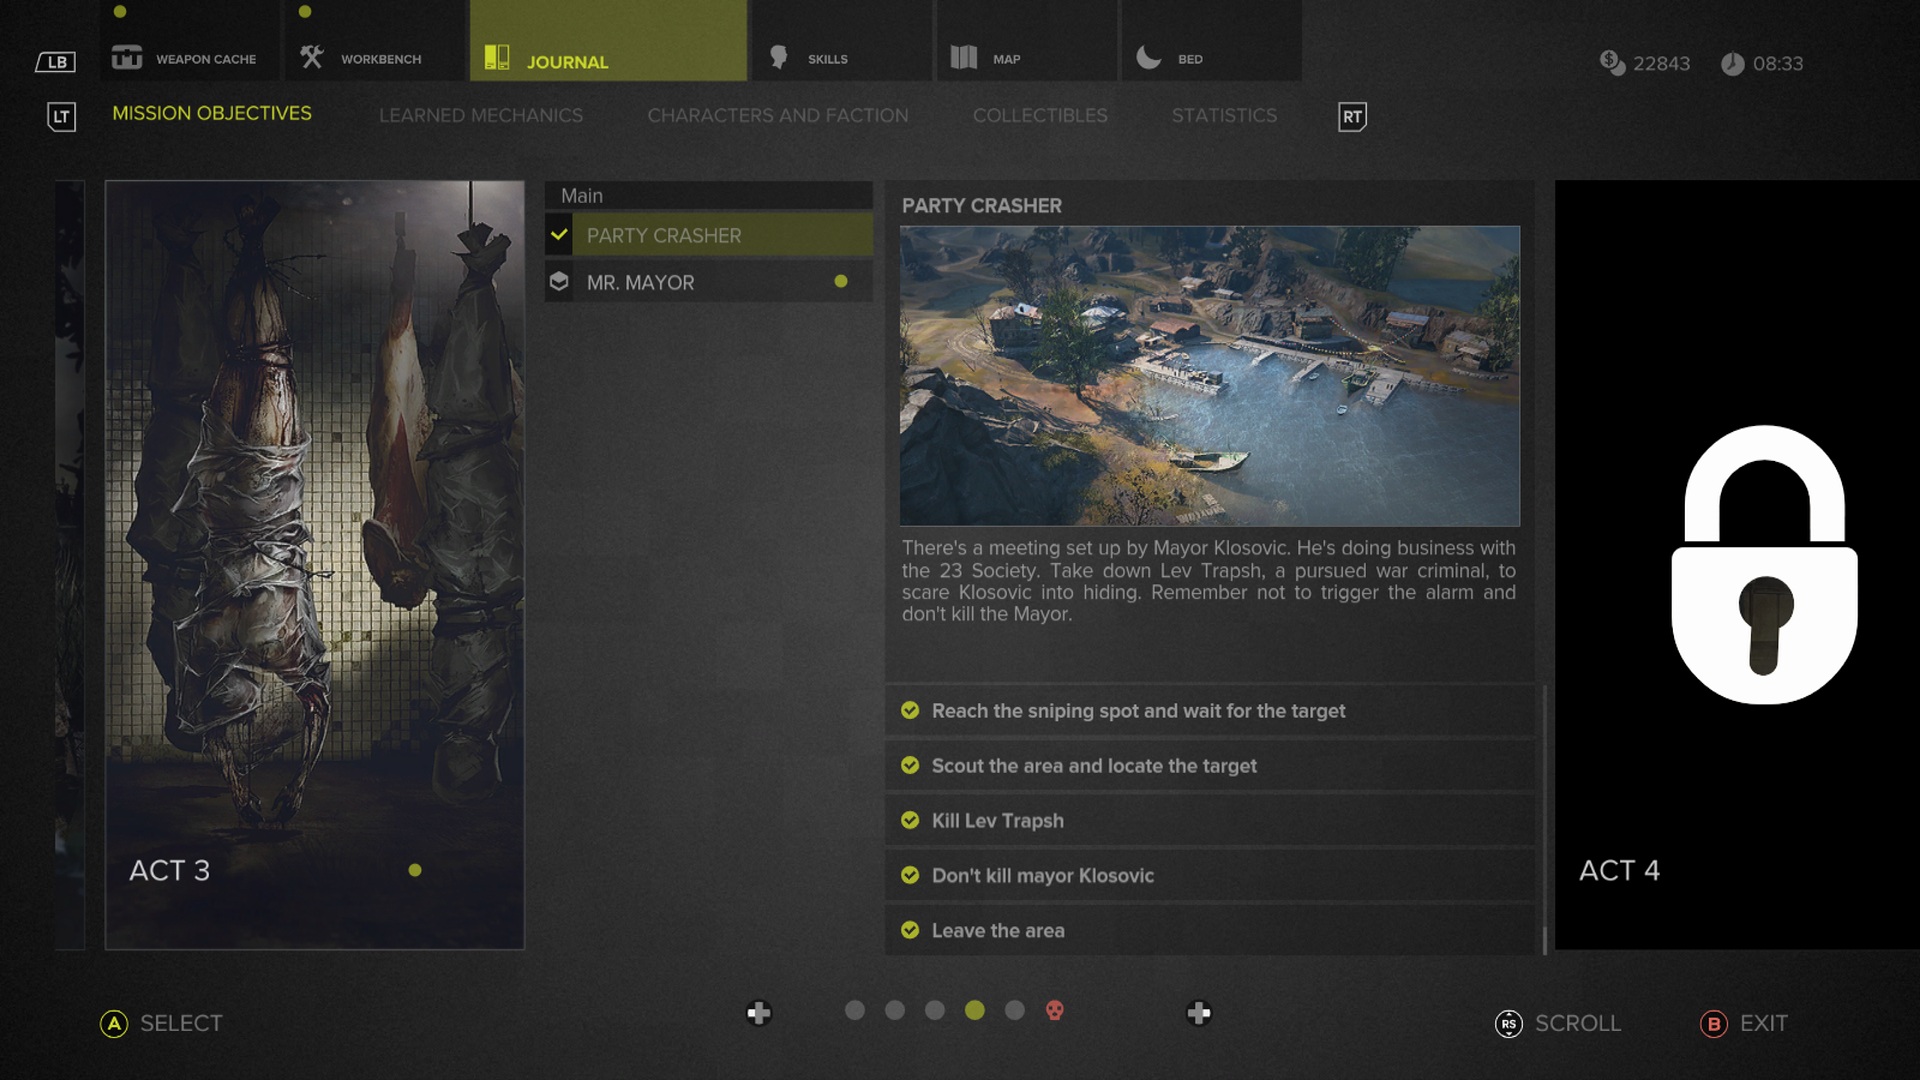Open the Workbench tab
The height and width of the screenshot is (1080, 1920).
click(x=375, y=41)
